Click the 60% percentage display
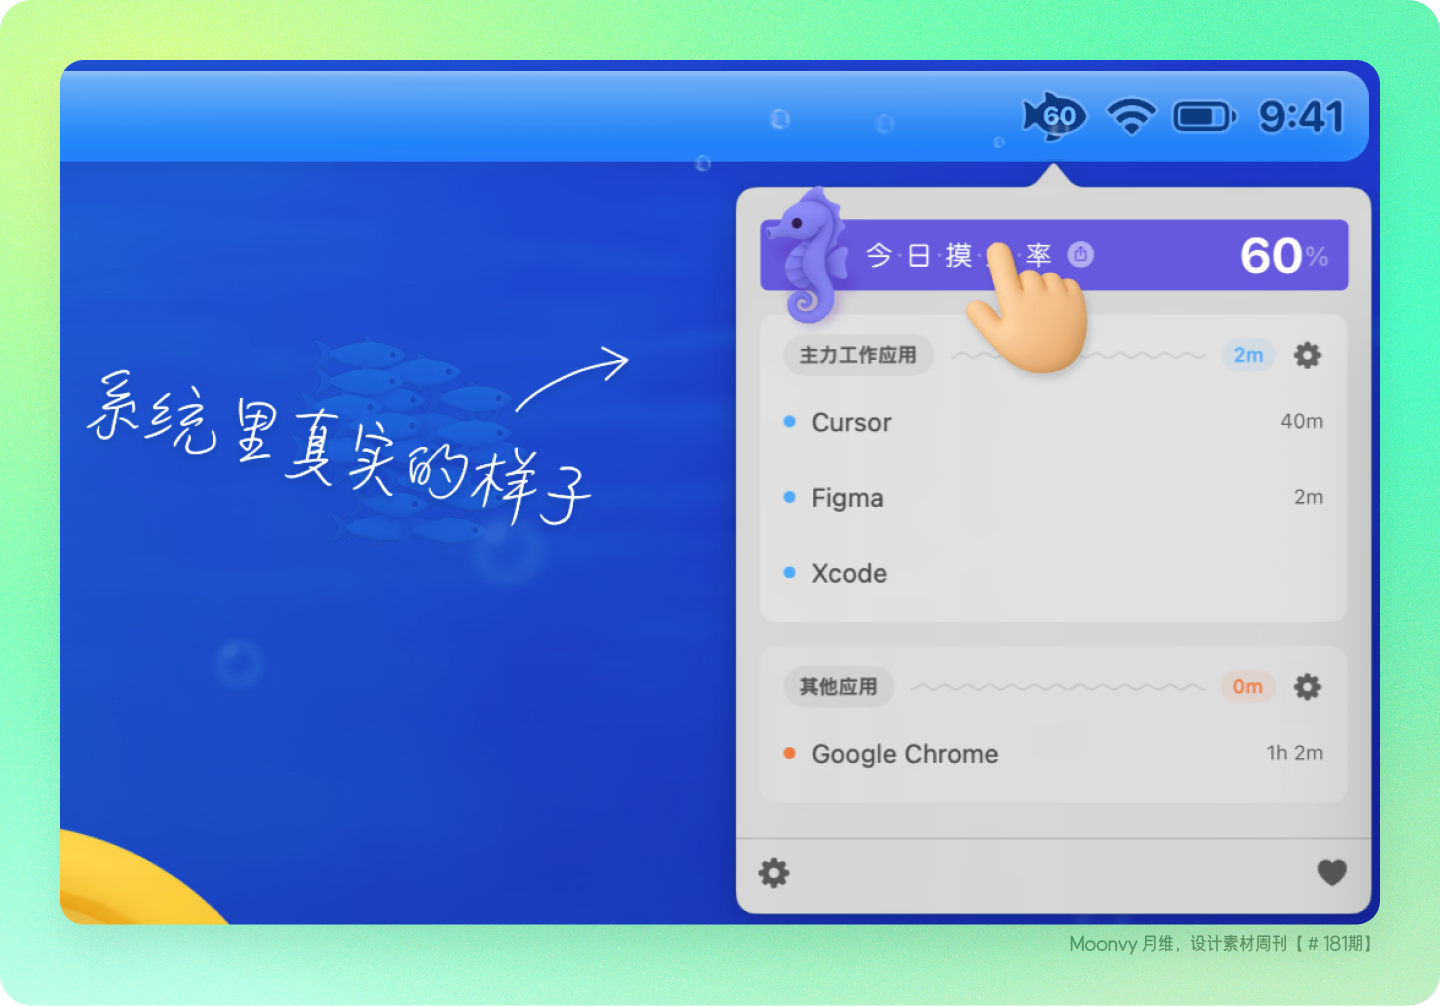 (1284, 256)
